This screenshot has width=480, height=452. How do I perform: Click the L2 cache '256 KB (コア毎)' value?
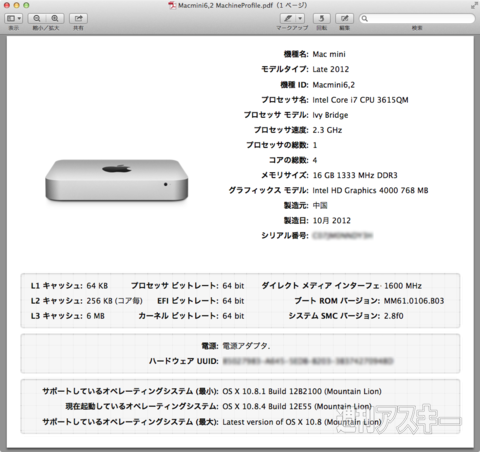[114, 301]
